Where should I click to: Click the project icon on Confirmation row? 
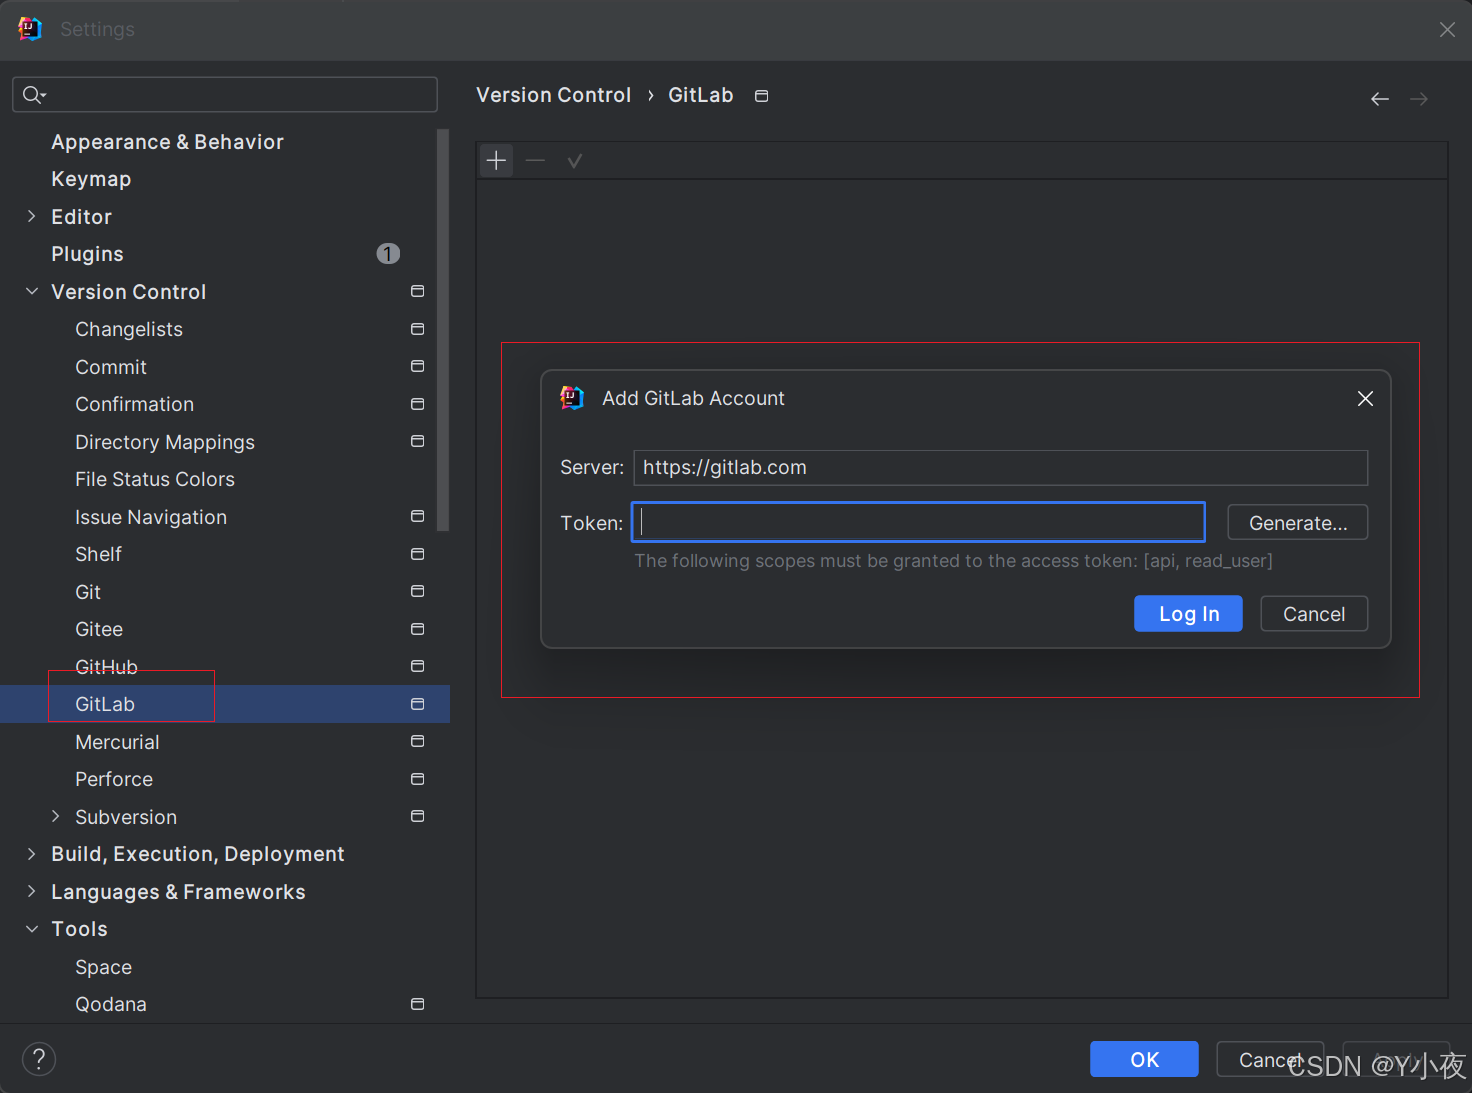pyautogui.click(x=418, y=404)
